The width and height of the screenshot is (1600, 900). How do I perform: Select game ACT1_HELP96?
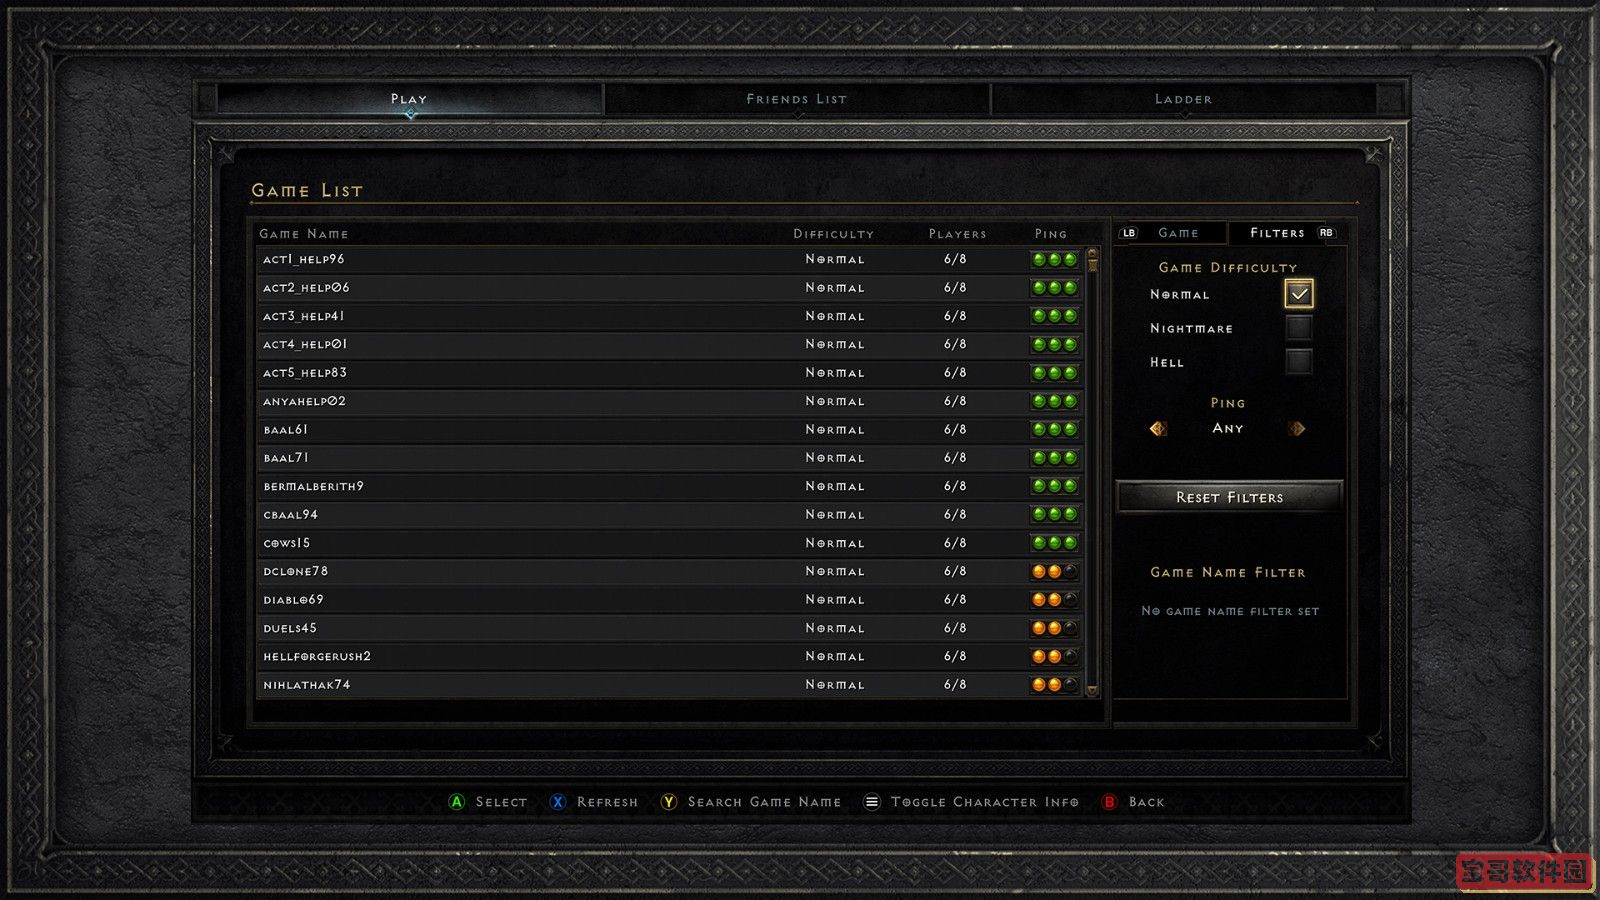point(669,260)
